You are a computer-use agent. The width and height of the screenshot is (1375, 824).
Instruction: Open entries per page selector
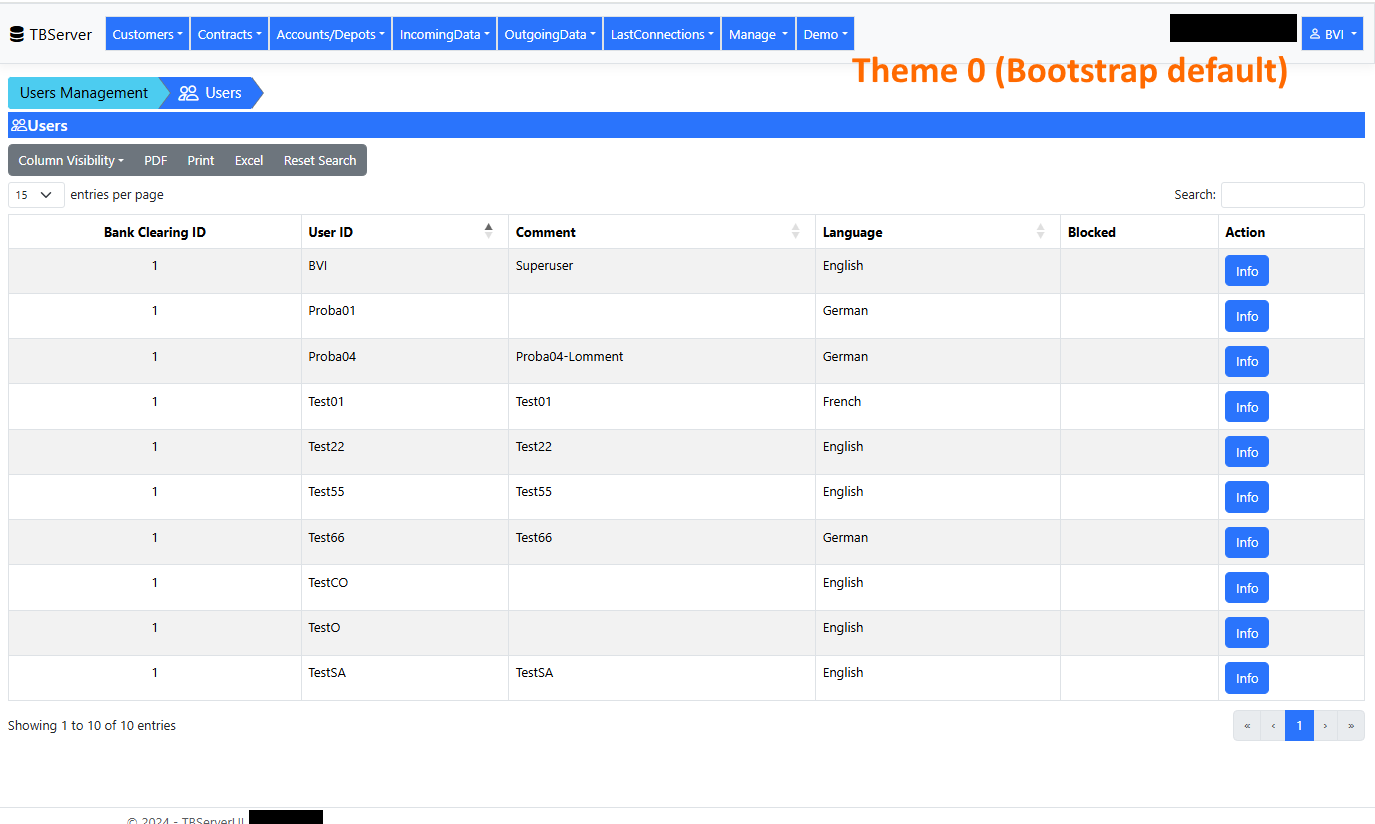pyautogui.click(x=36, y=195)
